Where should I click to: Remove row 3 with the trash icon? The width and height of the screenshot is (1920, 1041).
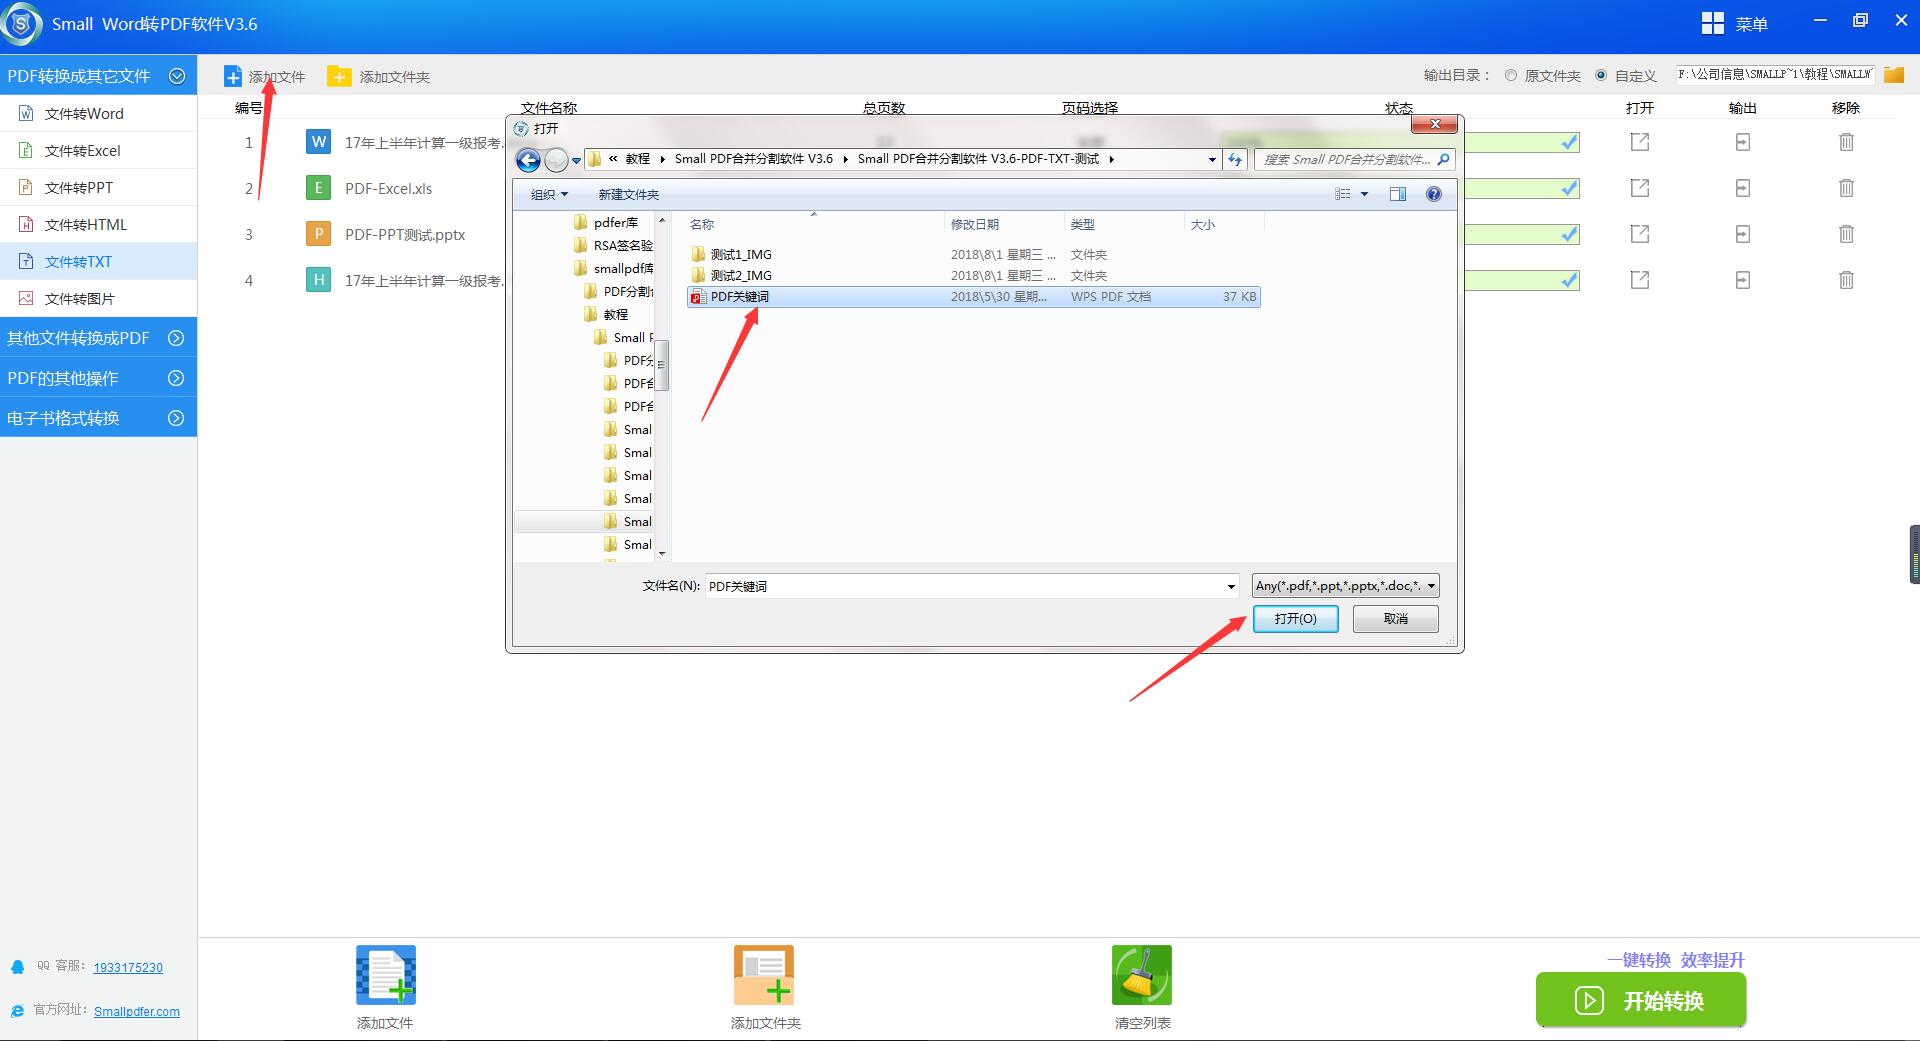click(1846, 234)
